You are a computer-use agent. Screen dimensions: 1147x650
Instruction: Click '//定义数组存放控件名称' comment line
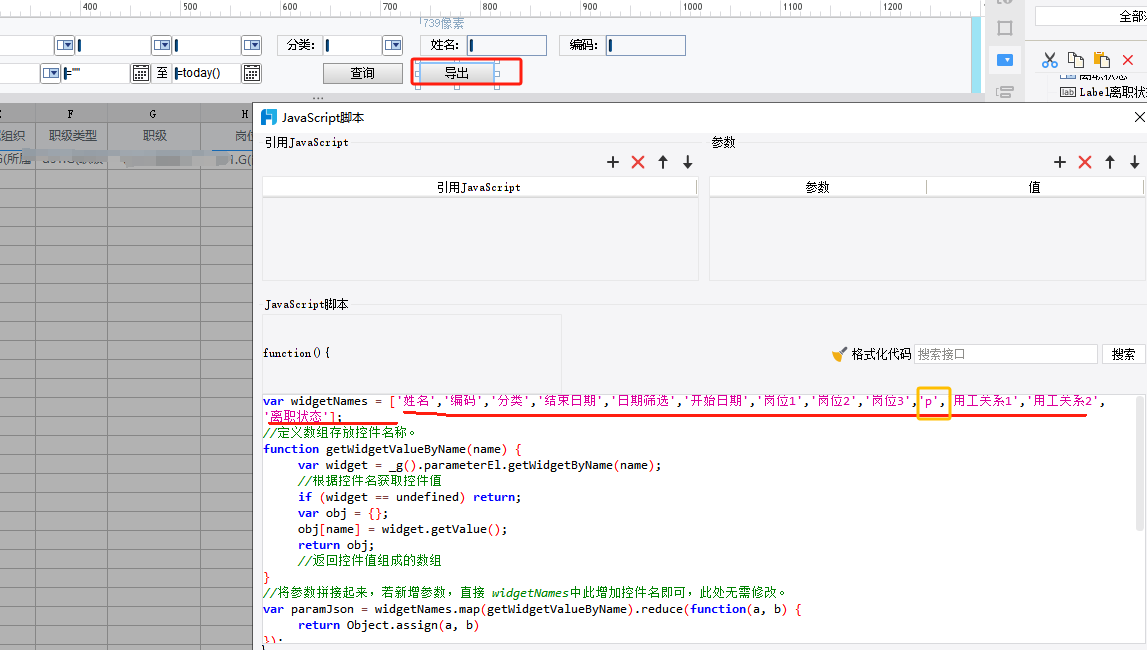tap(339, 433)
